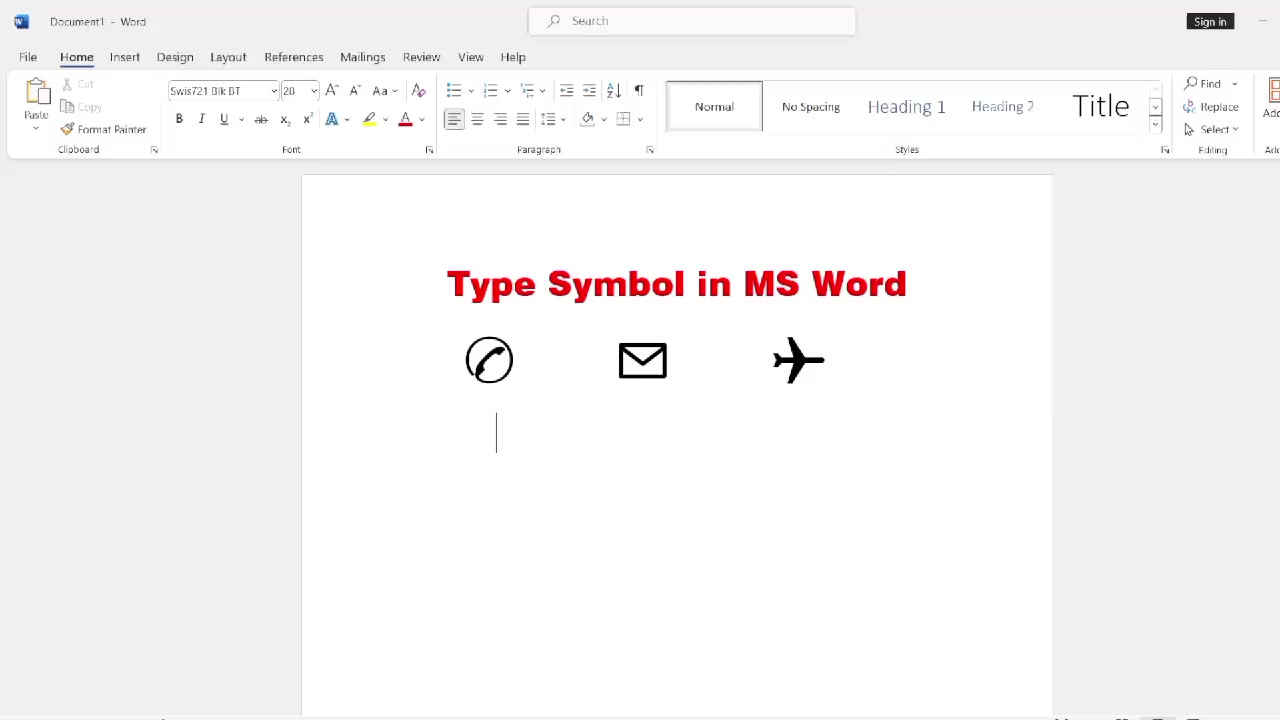Viewport: 1280px width, 720px height.
Task: Align the paragraph to the right
Action: point(500,119)
